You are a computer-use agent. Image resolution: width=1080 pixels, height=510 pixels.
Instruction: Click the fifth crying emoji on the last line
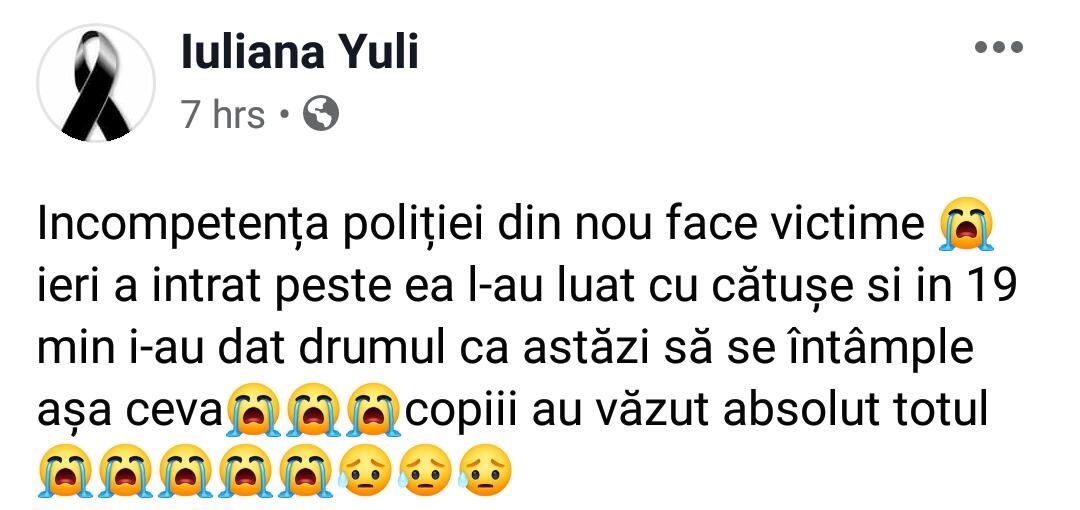[x=306, y=466]
